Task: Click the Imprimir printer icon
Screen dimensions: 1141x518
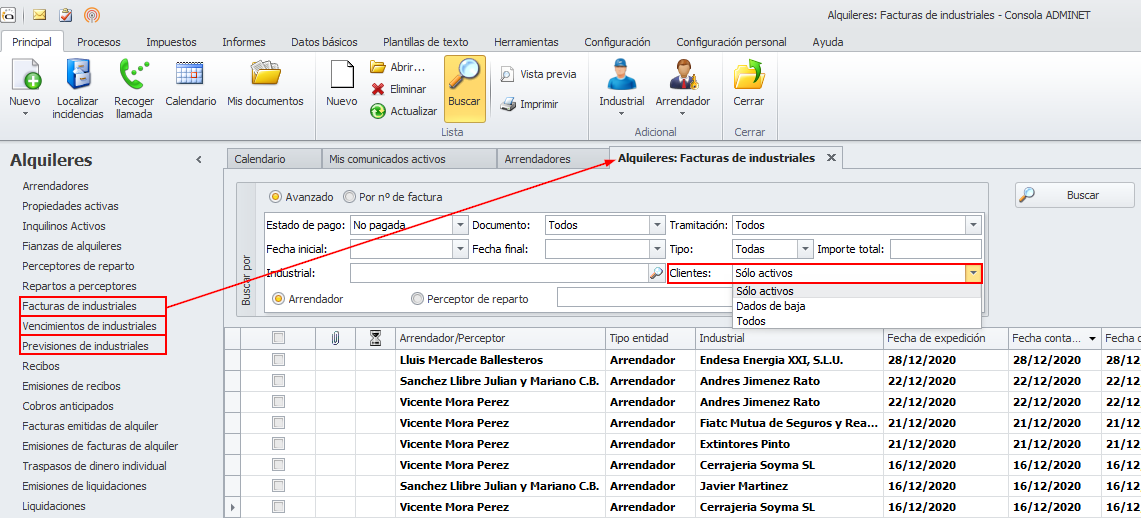Action: (508, 104)
